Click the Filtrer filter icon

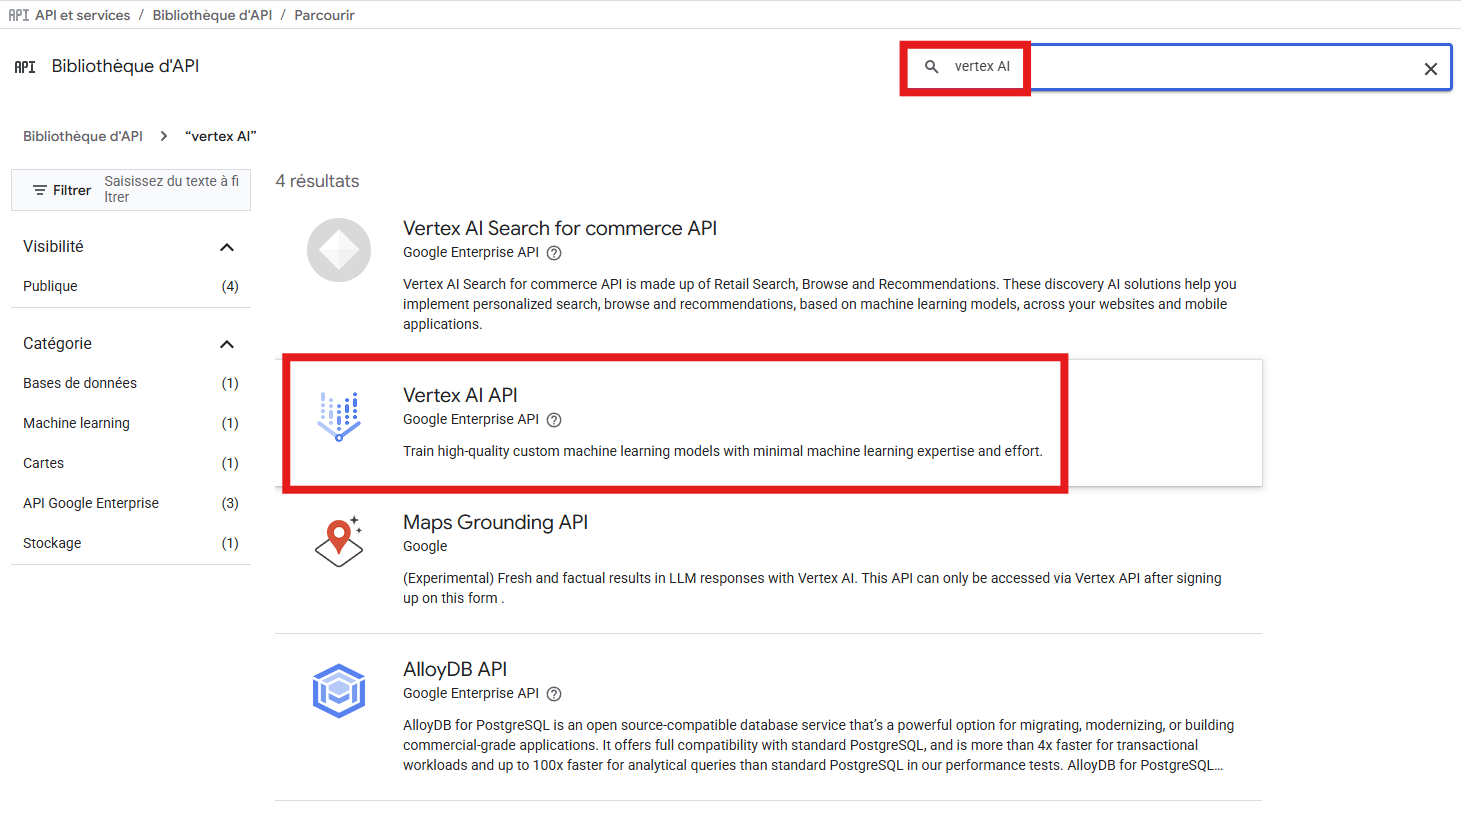pos(40,190)
